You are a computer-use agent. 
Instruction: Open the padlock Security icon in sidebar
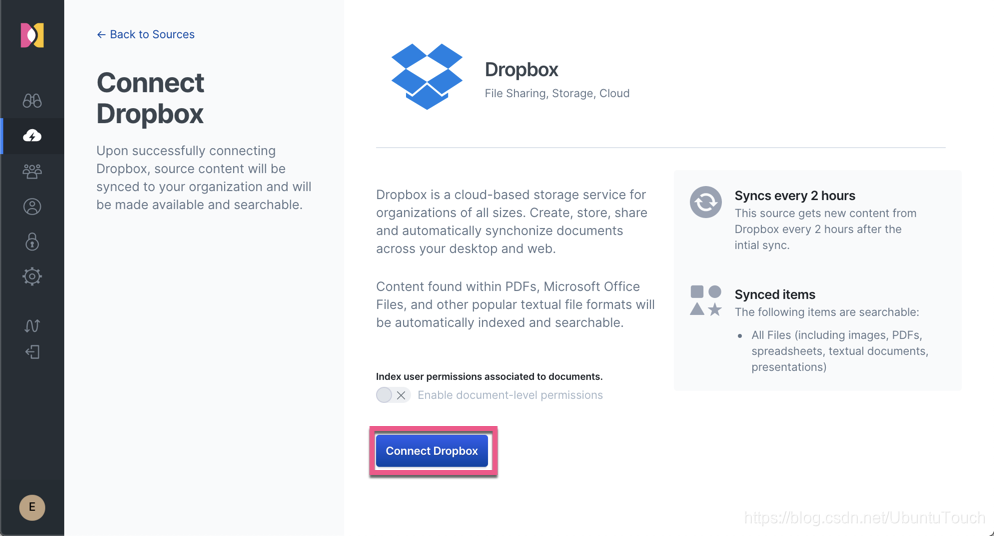click(32, 241)
